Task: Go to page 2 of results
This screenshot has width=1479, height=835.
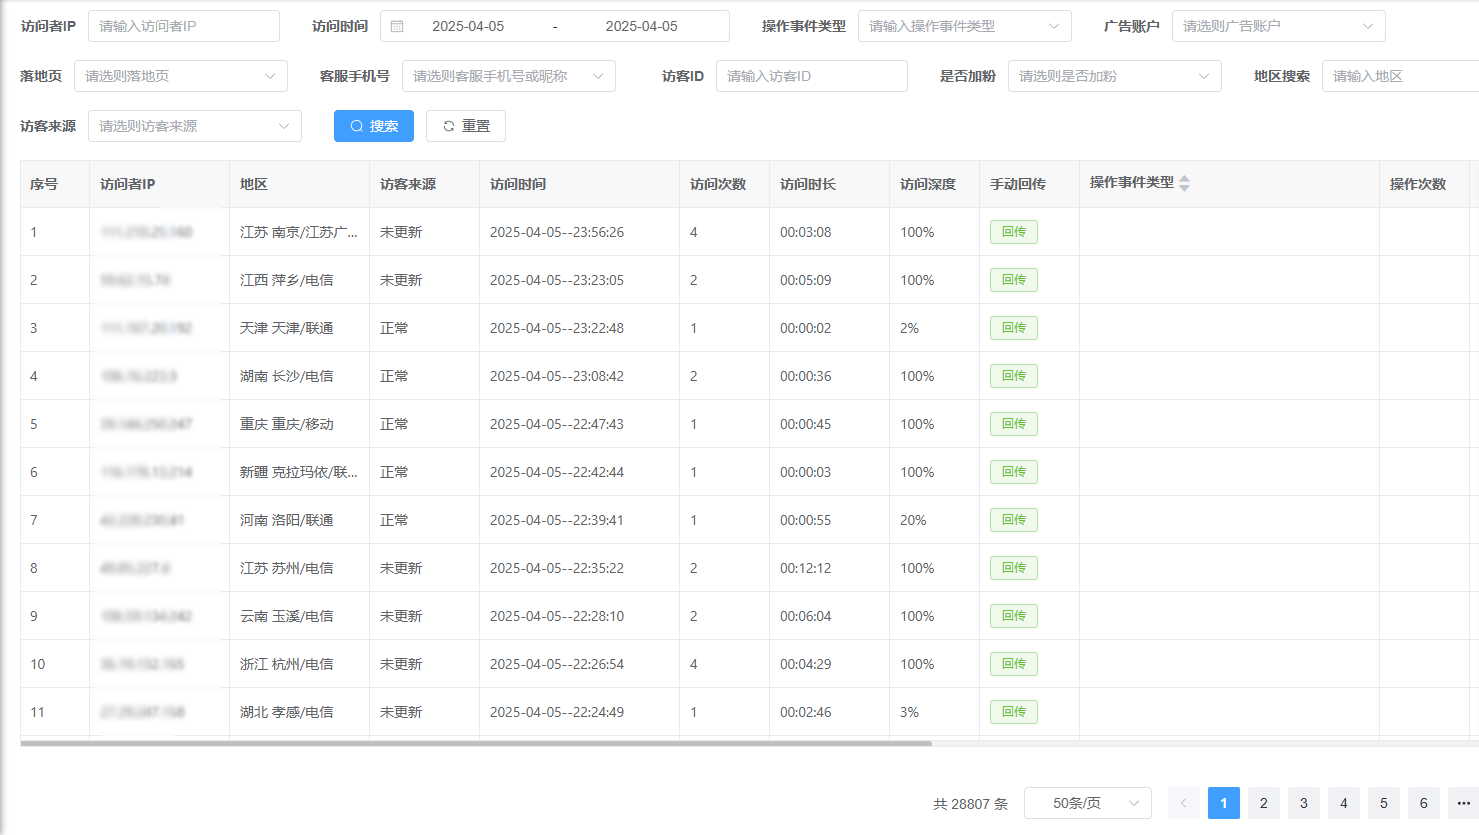Action: [x=1263, y=803]
